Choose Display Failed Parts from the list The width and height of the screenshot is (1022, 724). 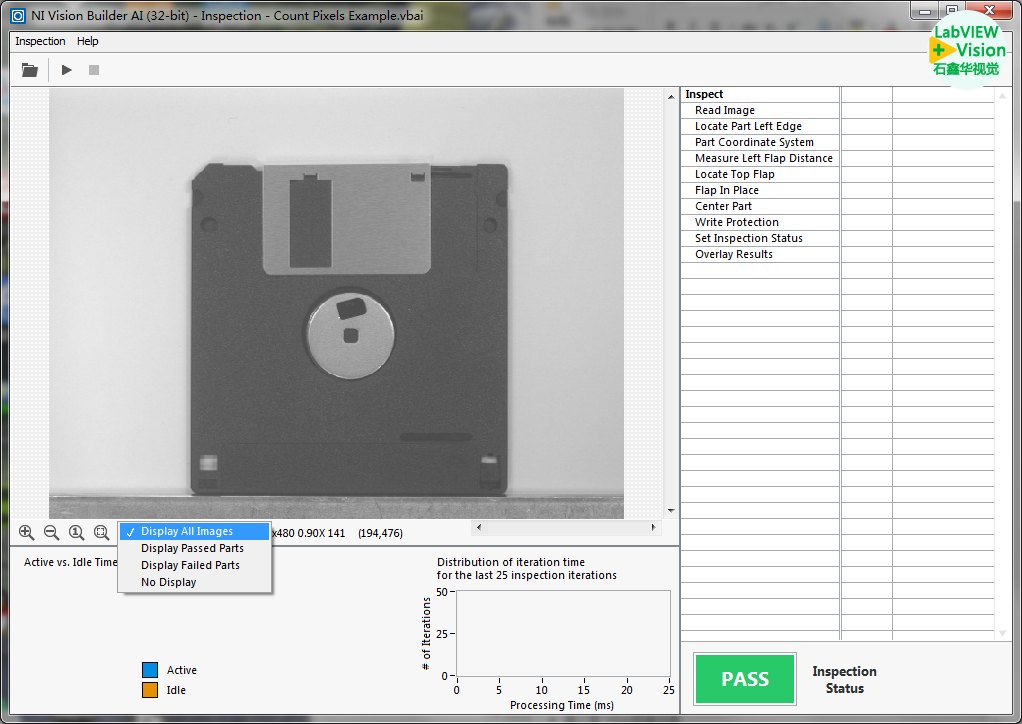tap(190, 565)
